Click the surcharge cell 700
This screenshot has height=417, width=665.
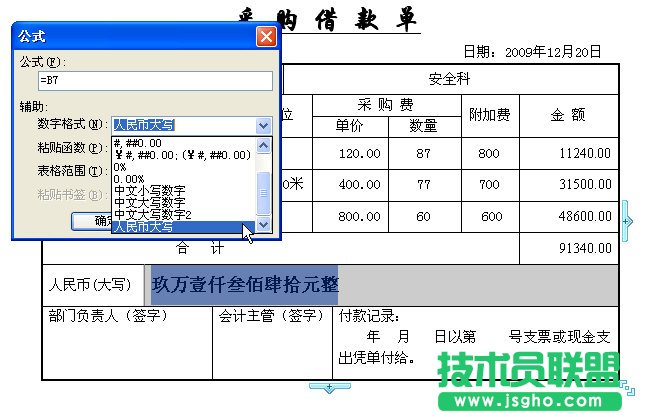489,185
